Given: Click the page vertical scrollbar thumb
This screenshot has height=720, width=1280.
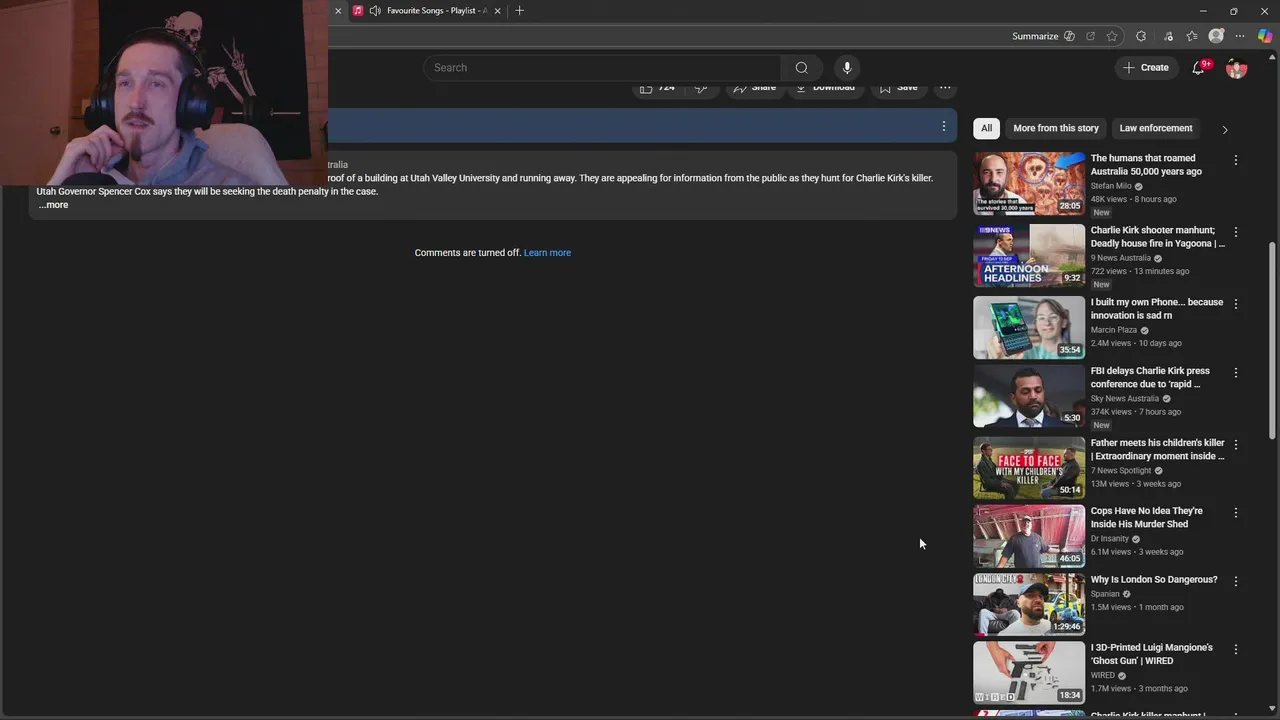Looking at the screenshot, I should click(x=1272, y=340).
